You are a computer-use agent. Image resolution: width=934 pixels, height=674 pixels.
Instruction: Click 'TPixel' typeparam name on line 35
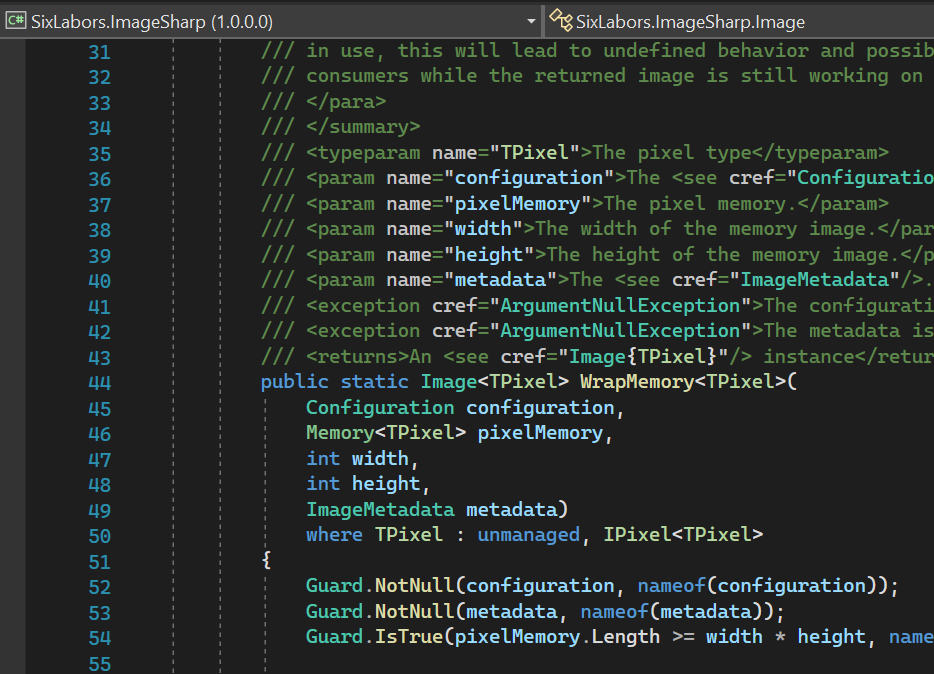(534, 153)
